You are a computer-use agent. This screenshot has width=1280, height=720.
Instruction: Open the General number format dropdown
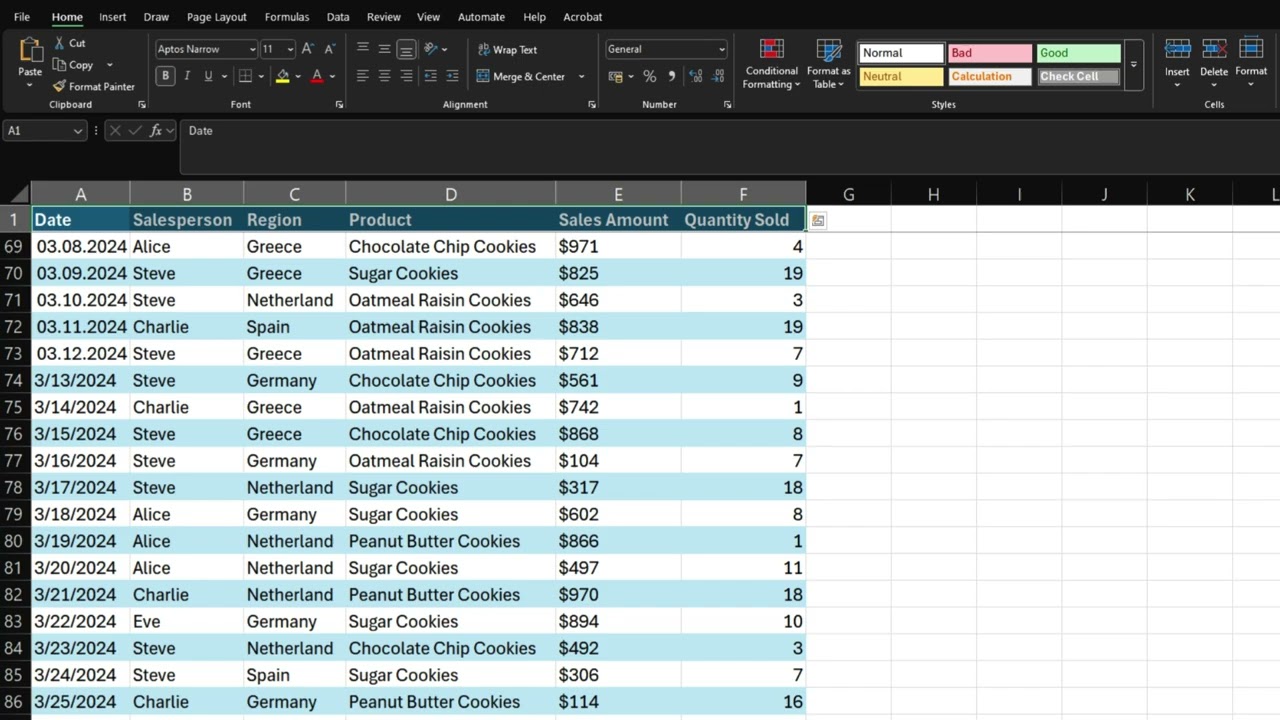[x=721, y=49]
